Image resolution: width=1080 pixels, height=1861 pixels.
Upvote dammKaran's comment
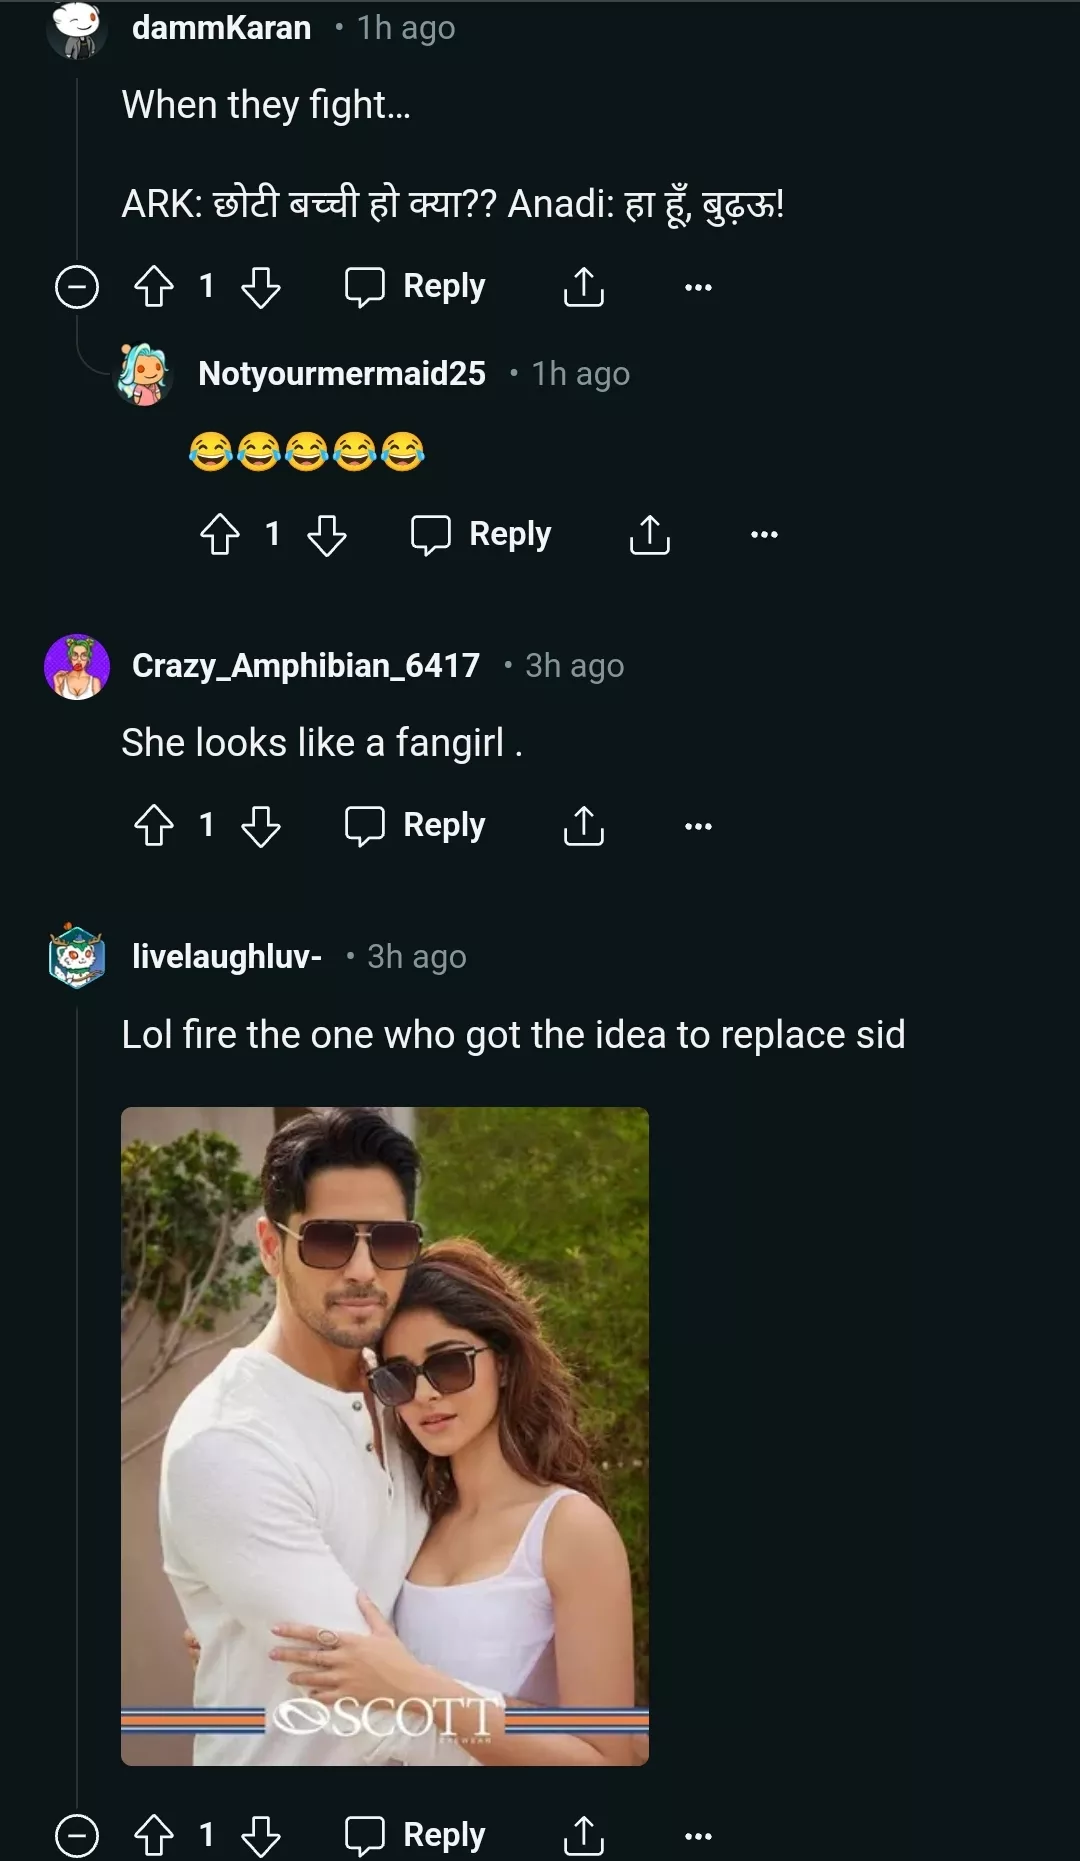(x=154, y=287)
